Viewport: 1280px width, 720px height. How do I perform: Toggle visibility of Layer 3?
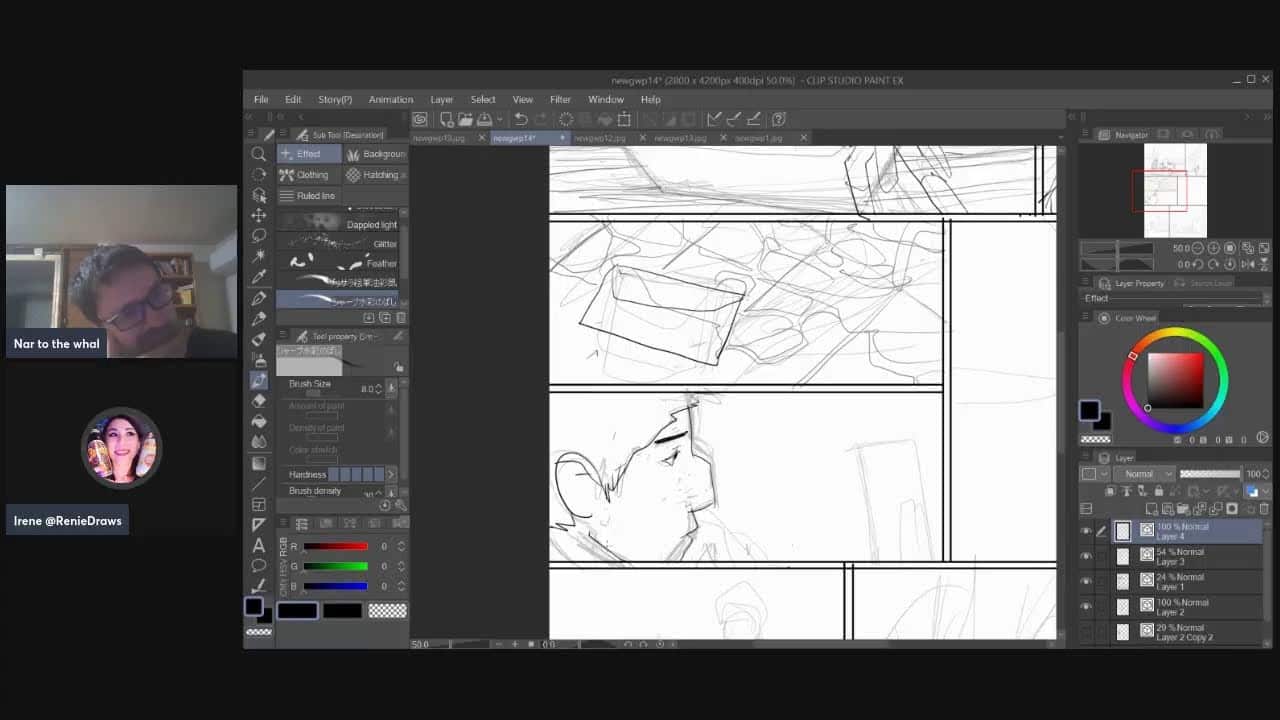1086,556
